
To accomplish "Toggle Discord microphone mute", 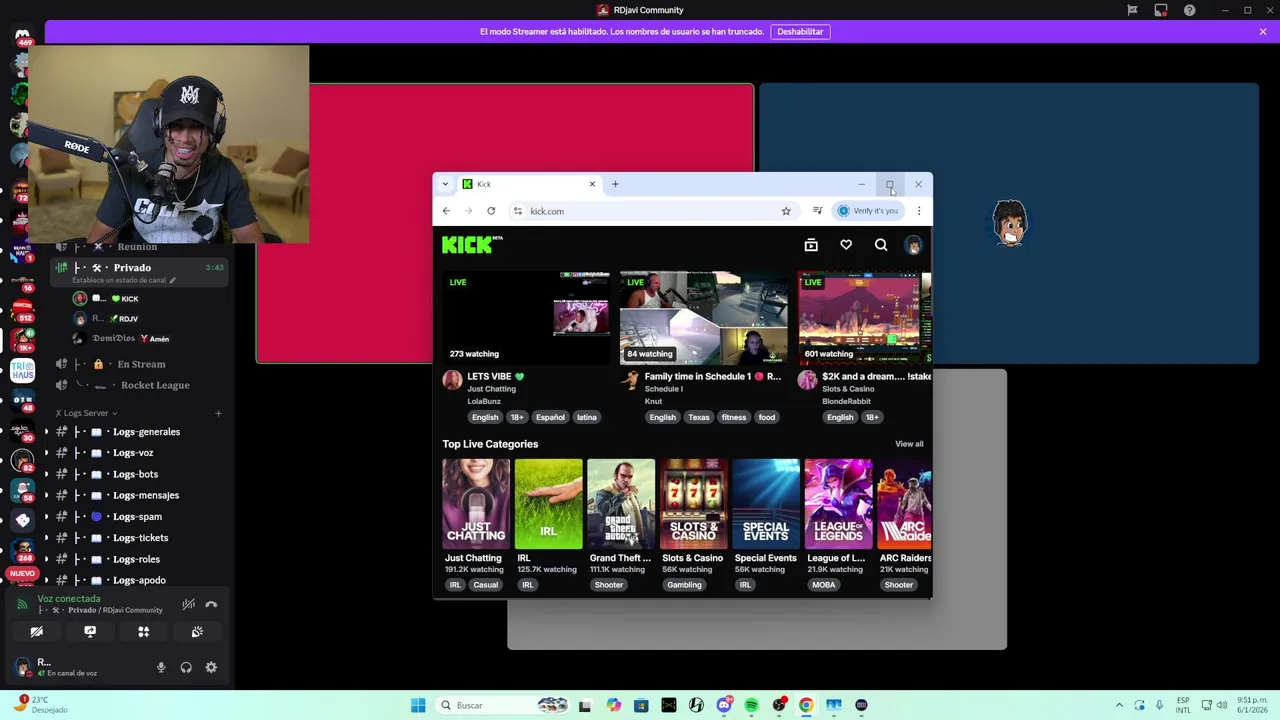I will pyautogui.click(x=161, y=667).
